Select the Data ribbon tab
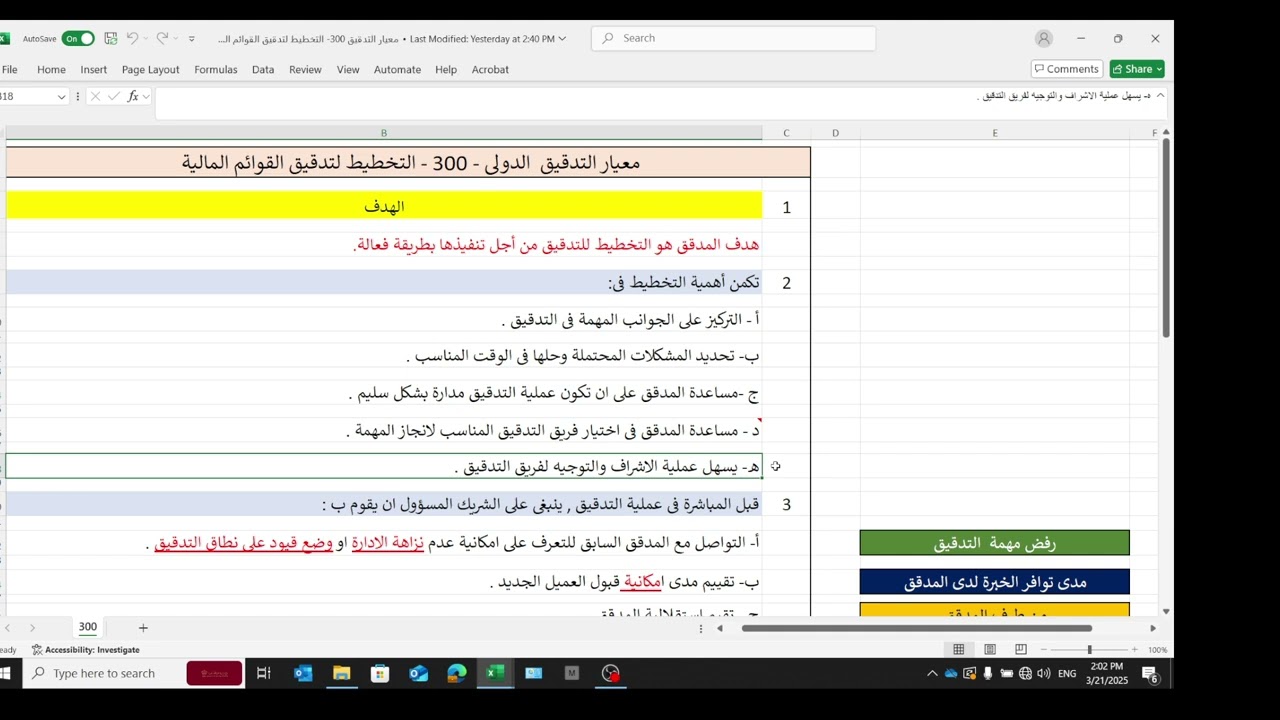Viewport: 1280px width, 720px height. point(263,70)
